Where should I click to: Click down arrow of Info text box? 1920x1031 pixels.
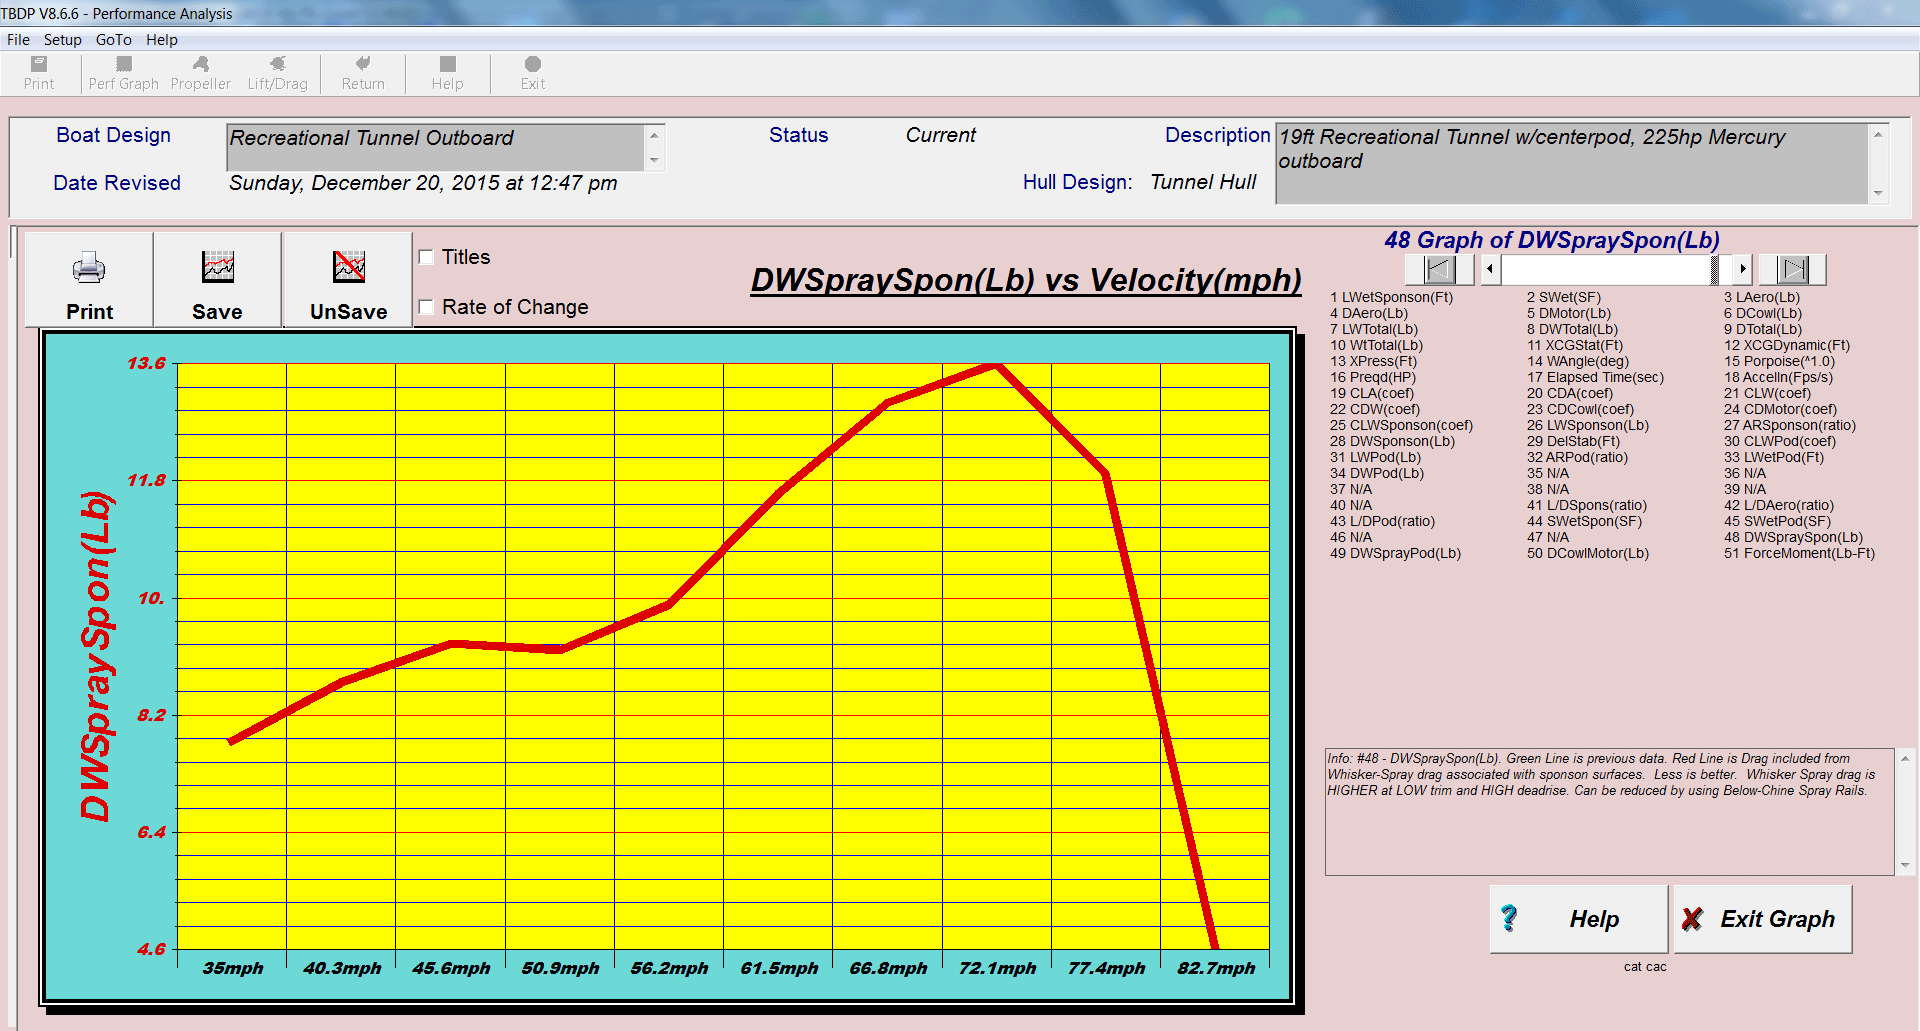tap(1905, 865)
